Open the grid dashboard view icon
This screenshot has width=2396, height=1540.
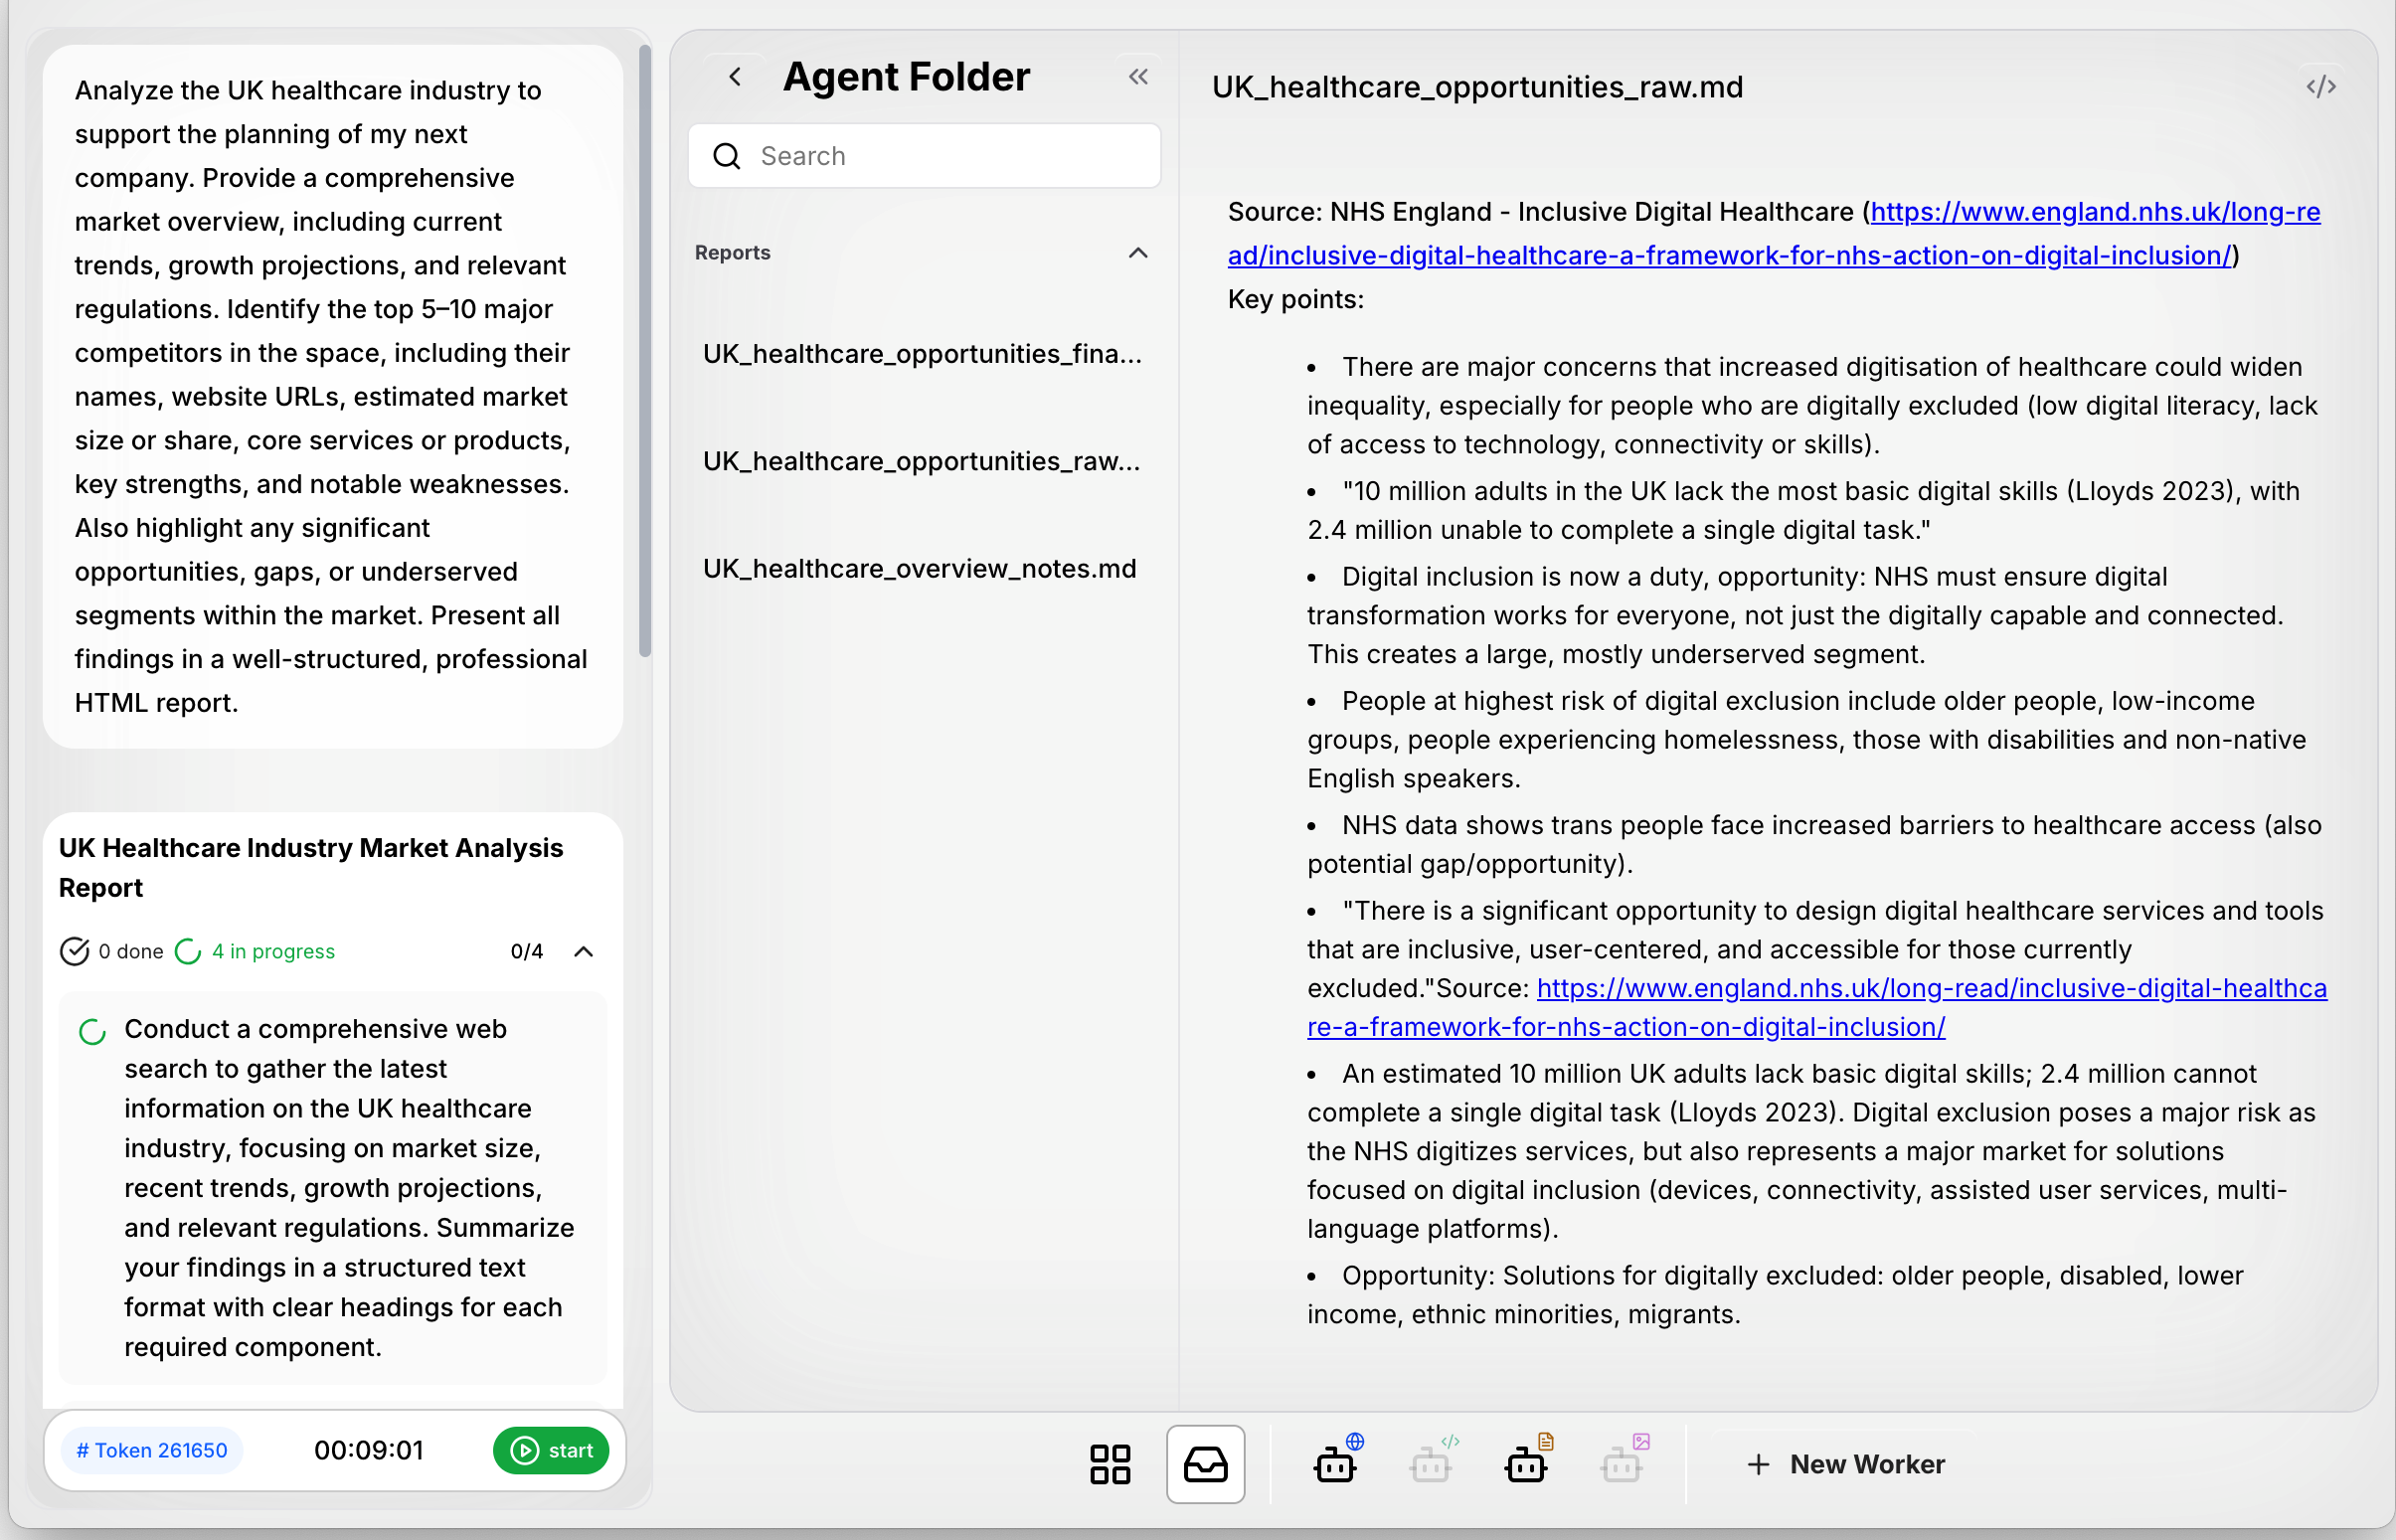coord(1110,1464)
